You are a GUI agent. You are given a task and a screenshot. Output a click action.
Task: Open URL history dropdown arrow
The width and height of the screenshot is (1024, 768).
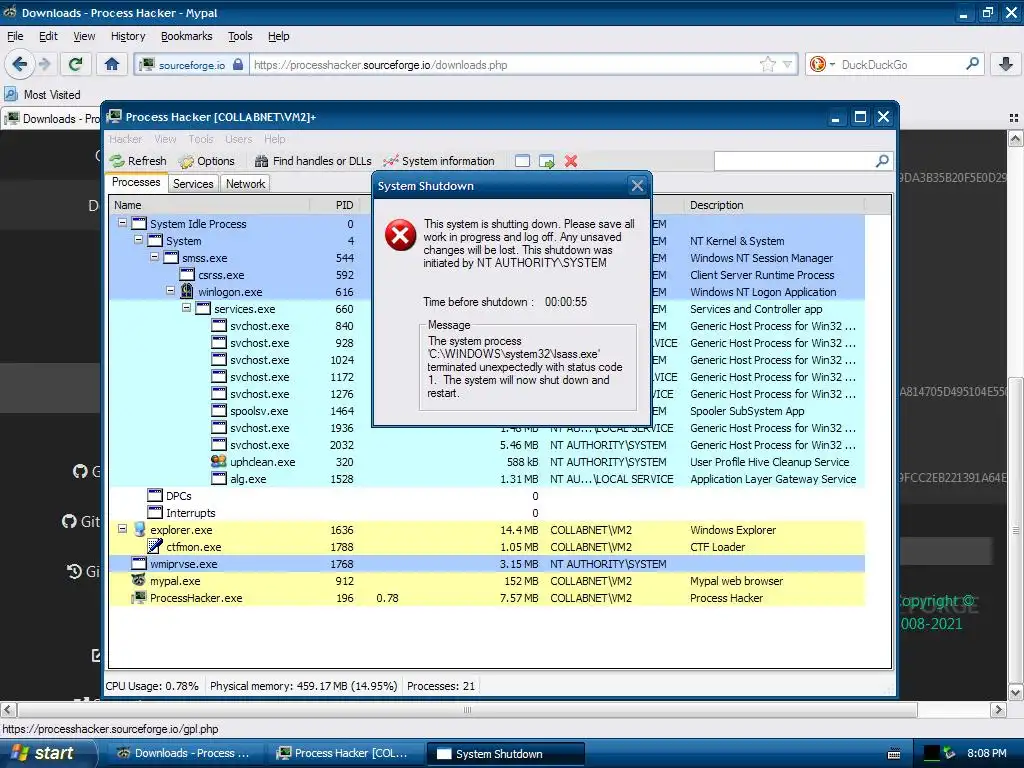[787, 64]
